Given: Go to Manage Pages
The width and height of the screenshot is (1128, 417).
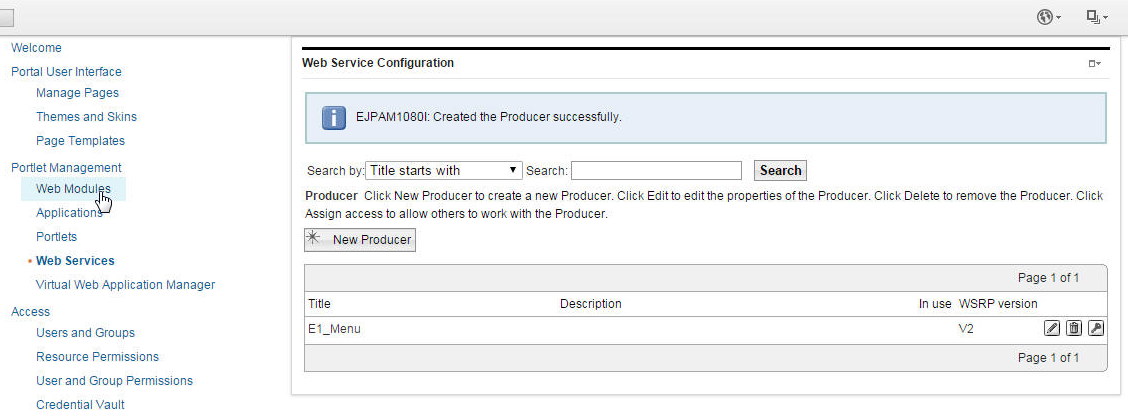Looking at the screenshot, I should pyautogui.click(x=77, y=93).
